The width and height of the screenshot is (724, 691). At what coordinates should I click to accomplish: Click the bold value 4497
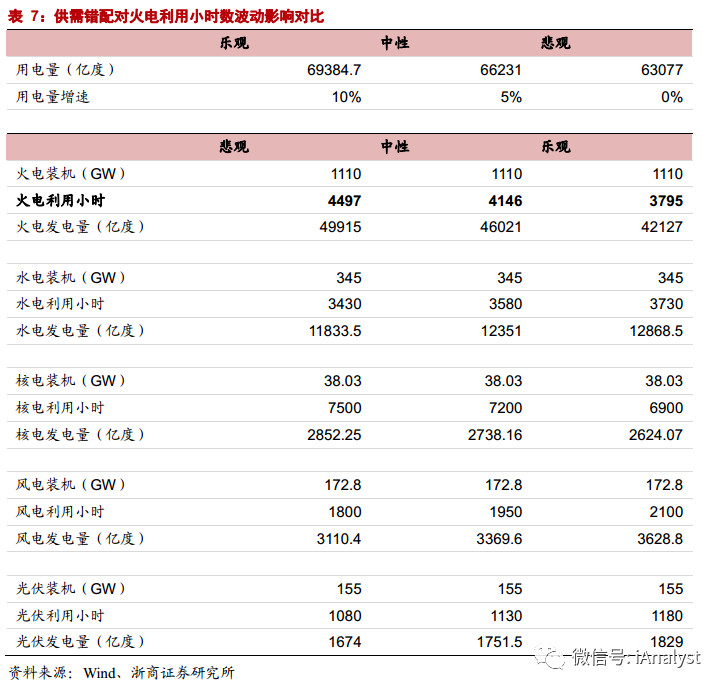344,200
